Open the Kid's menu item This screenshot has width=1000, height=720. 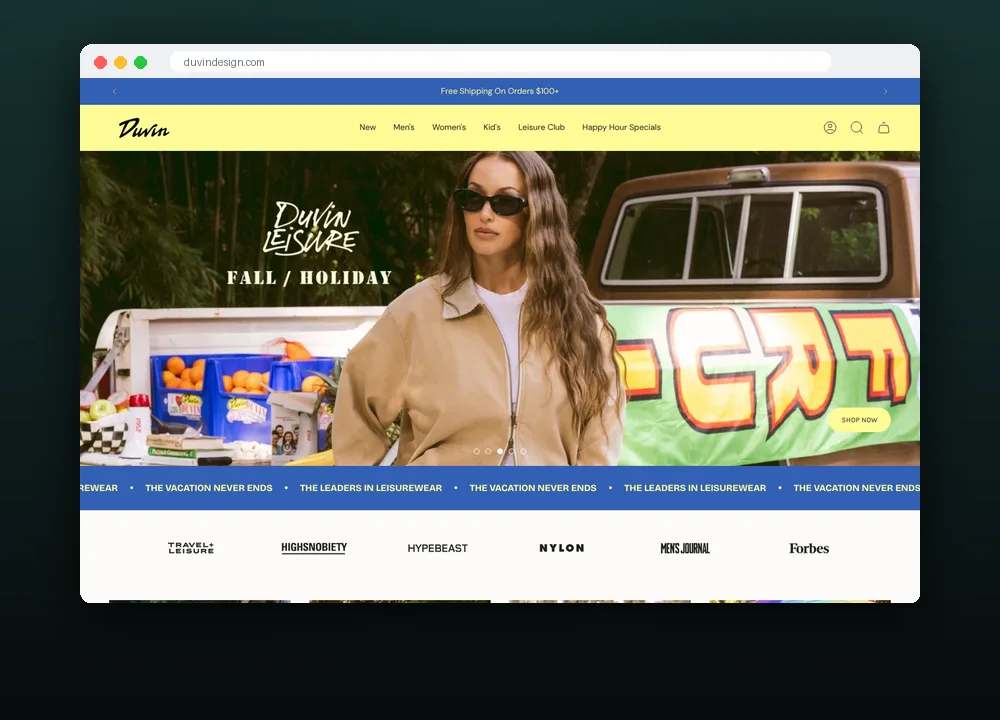click(x=492, y=127)
